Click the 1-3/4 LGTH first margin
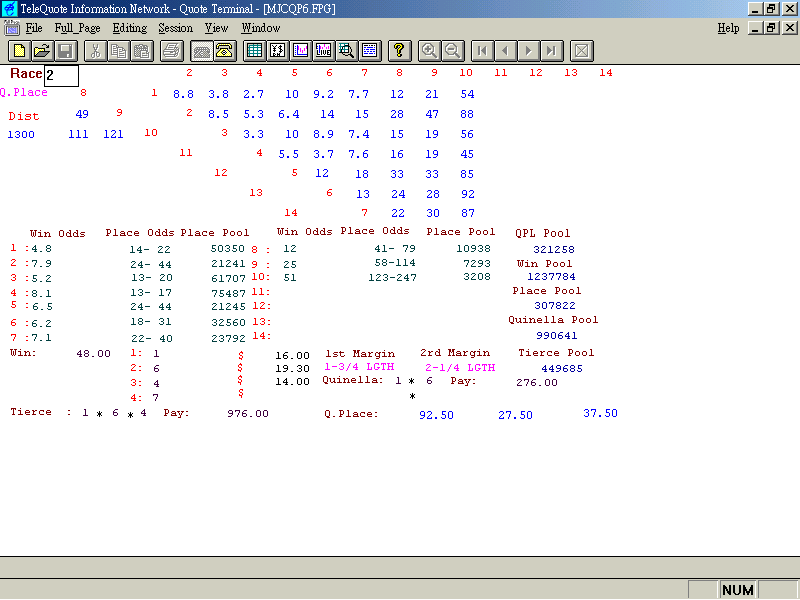Screen dimensions: 800x600 click(359, 367)
